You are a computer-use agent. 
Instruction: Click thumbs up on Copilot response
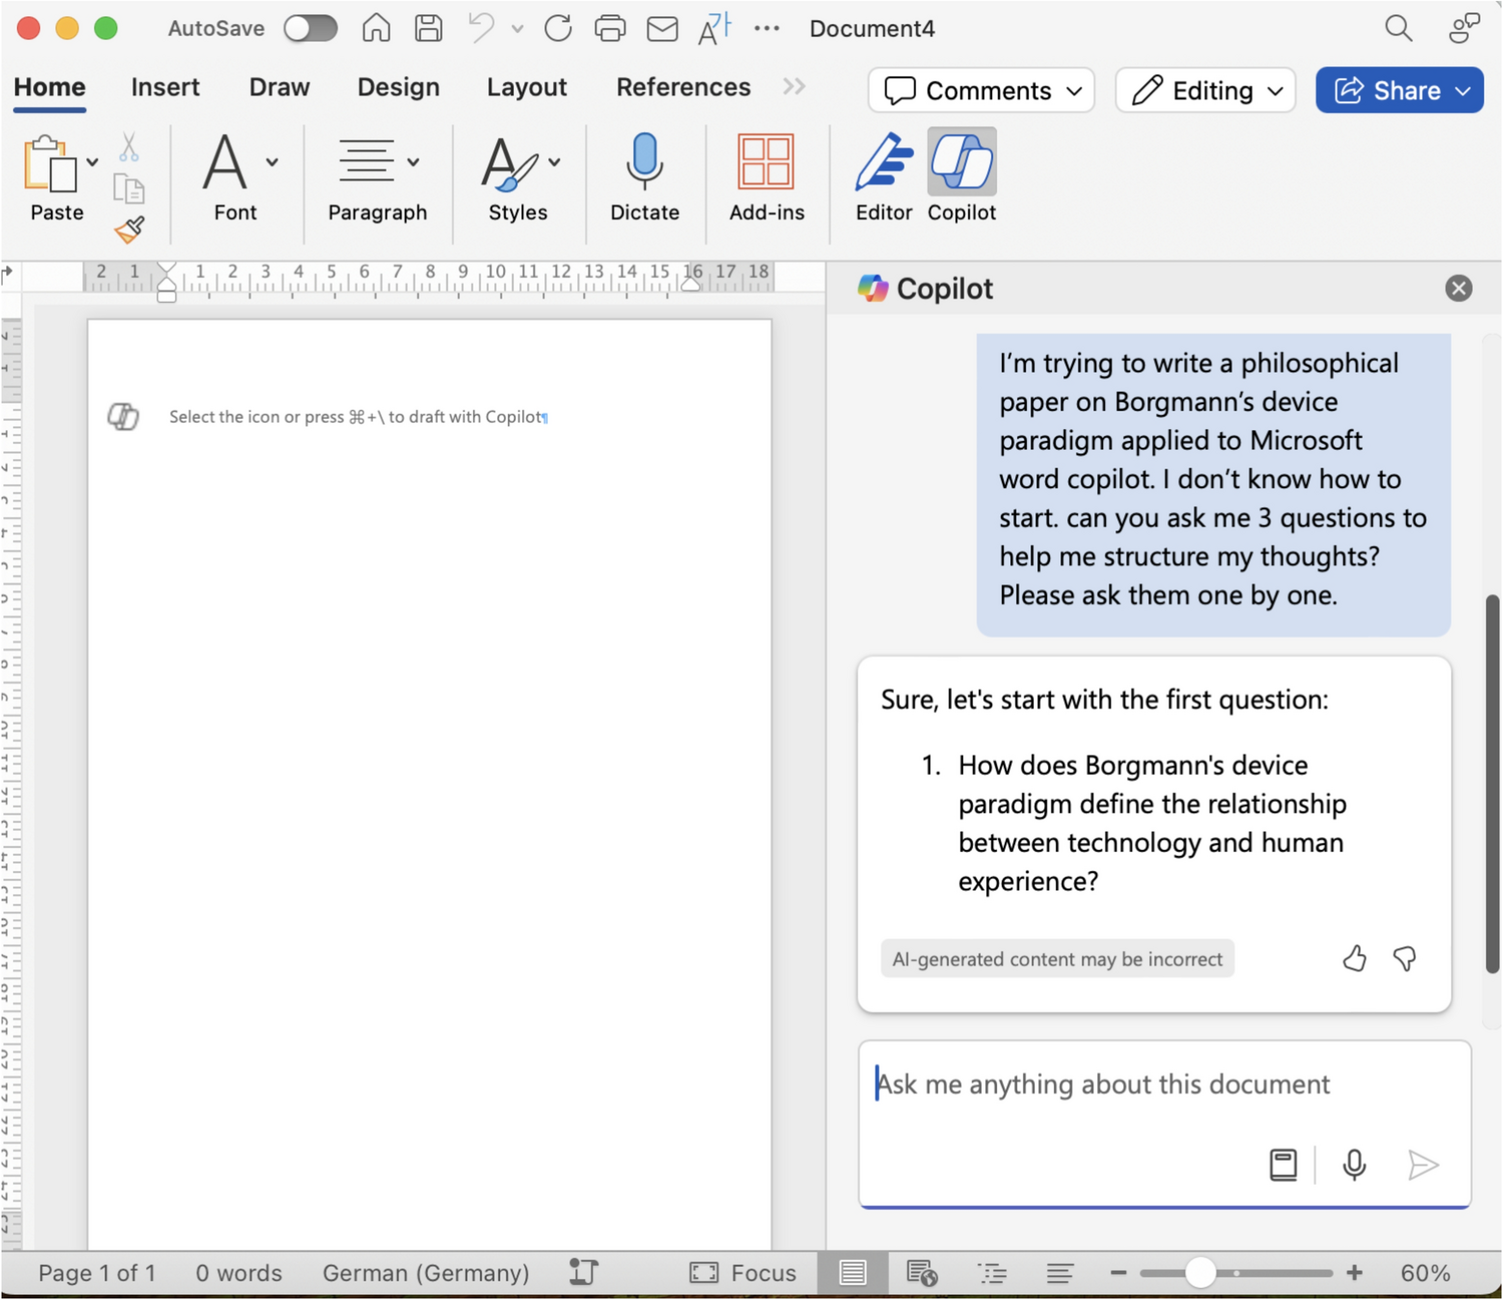click(x=1354, y=959)
